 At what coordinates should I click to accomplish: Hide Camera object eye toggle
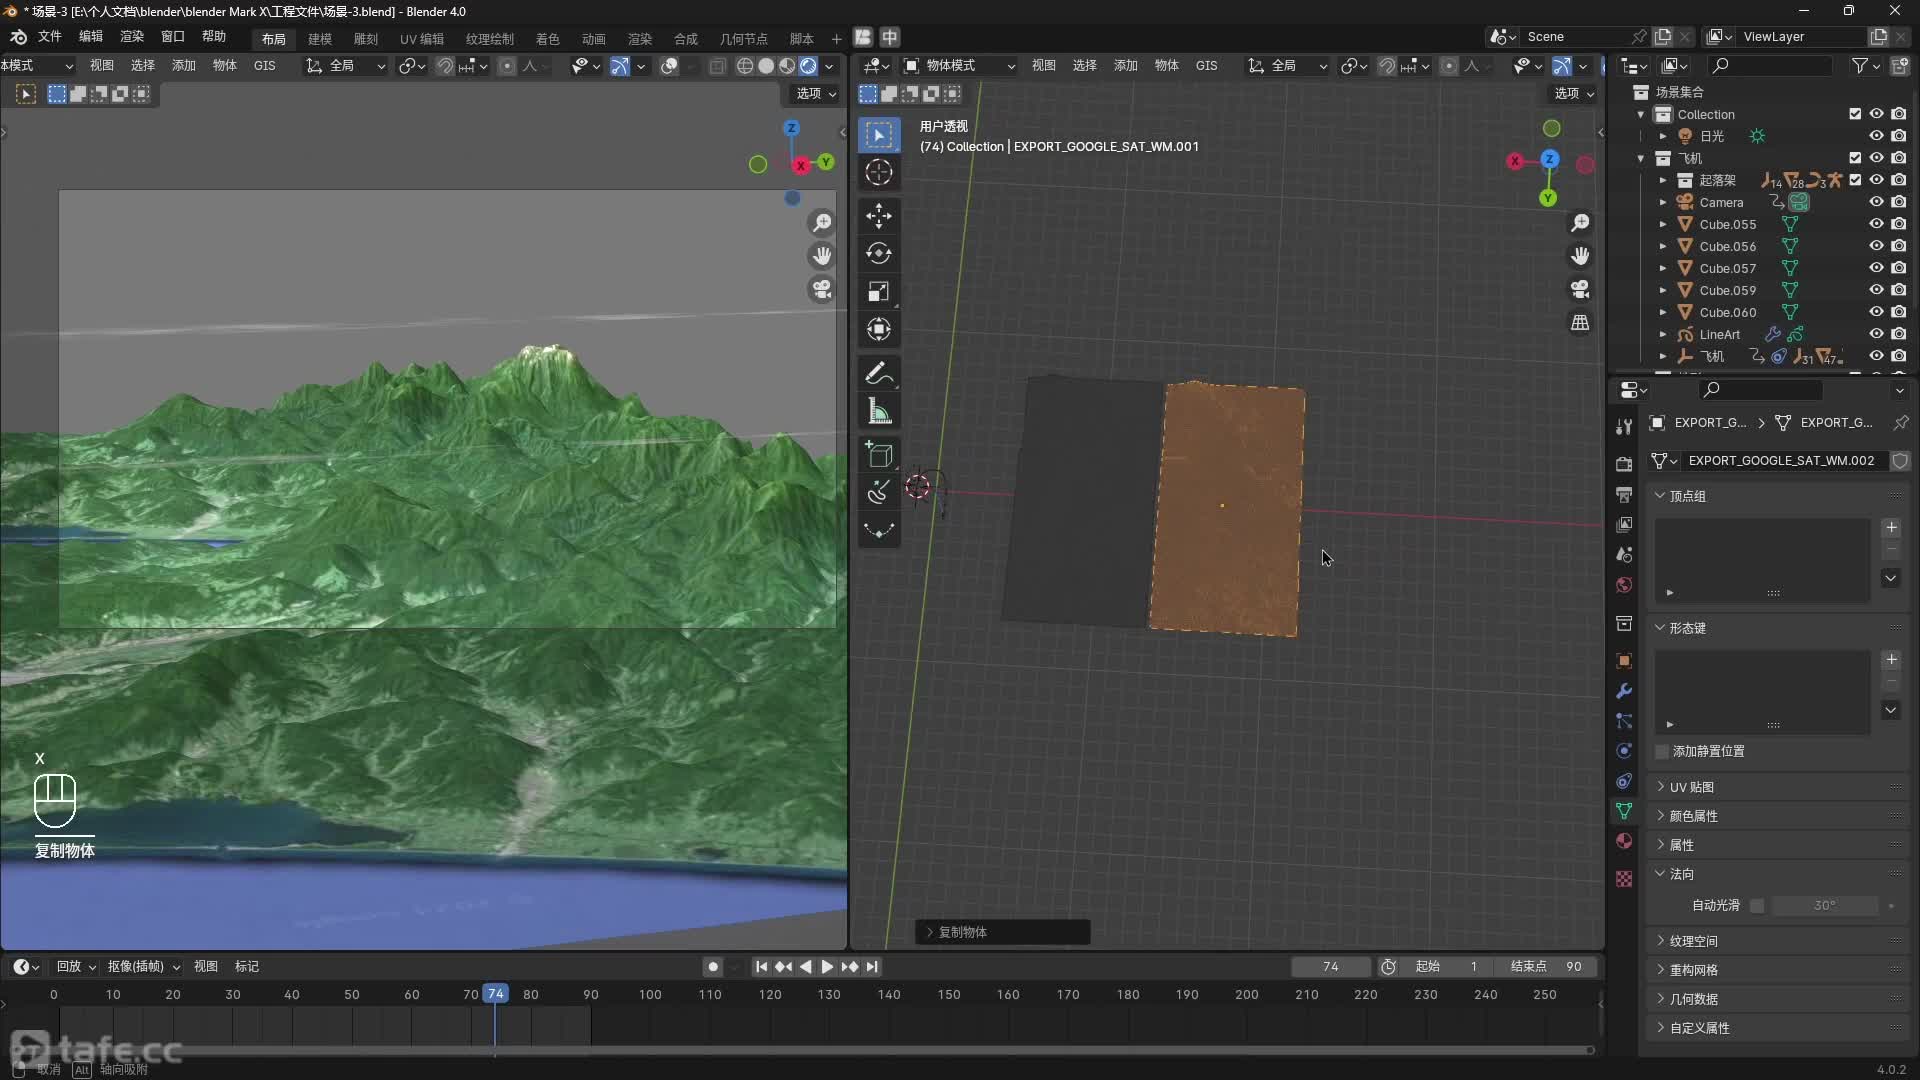[x=1877, y=202]
